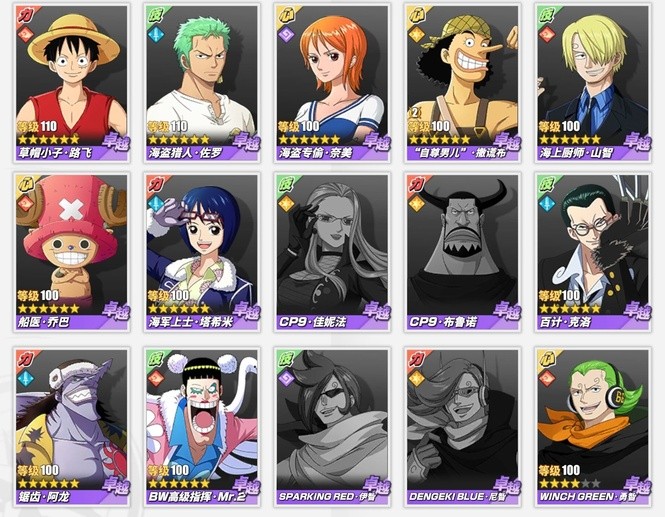Image resolution: width=665 pixels, height=517 pixels.
Task: Click the 心 type badge on Chopper card
Action: (x=25, y=184)
